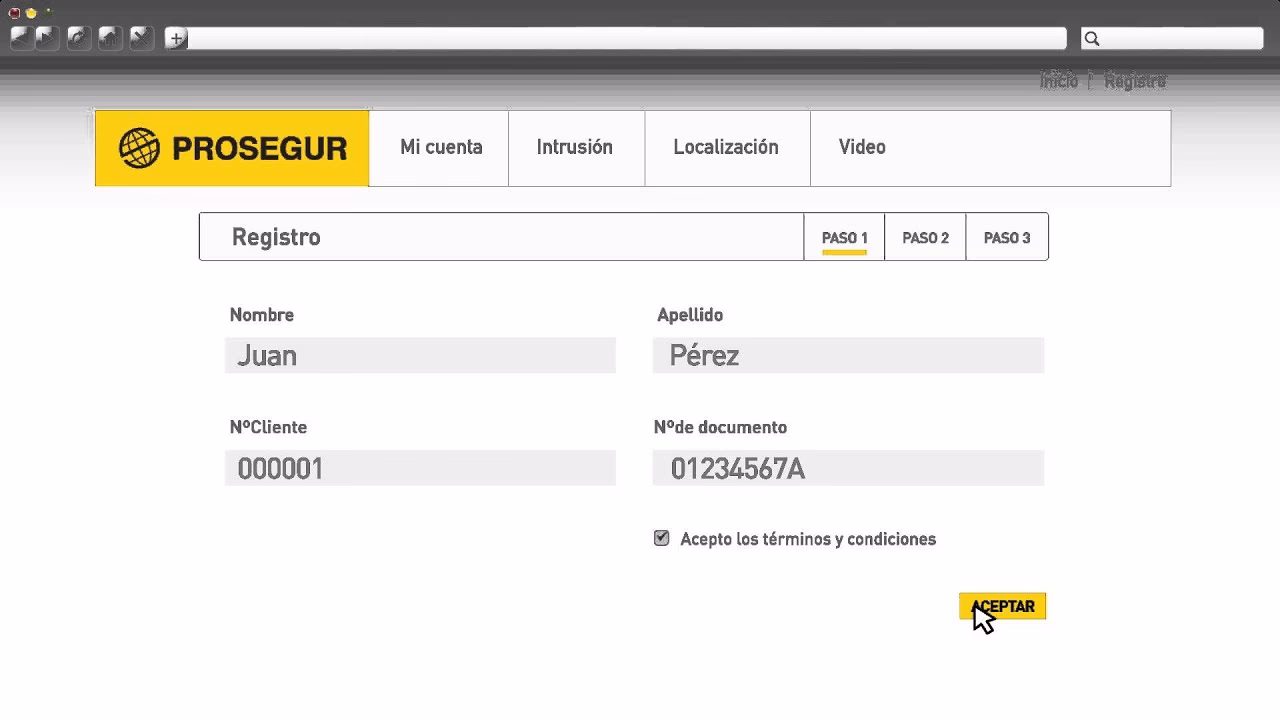
Task: Click inside the Nombre input field
Action: coord(420,355)
